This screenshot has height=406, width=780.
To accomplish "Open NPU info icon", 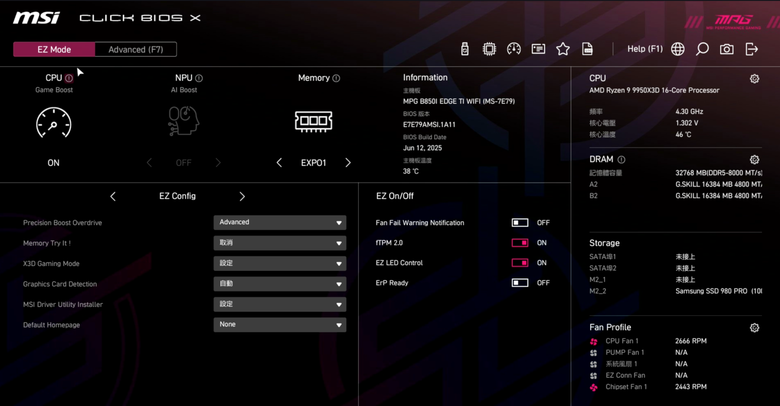I will tap(199, 78).
